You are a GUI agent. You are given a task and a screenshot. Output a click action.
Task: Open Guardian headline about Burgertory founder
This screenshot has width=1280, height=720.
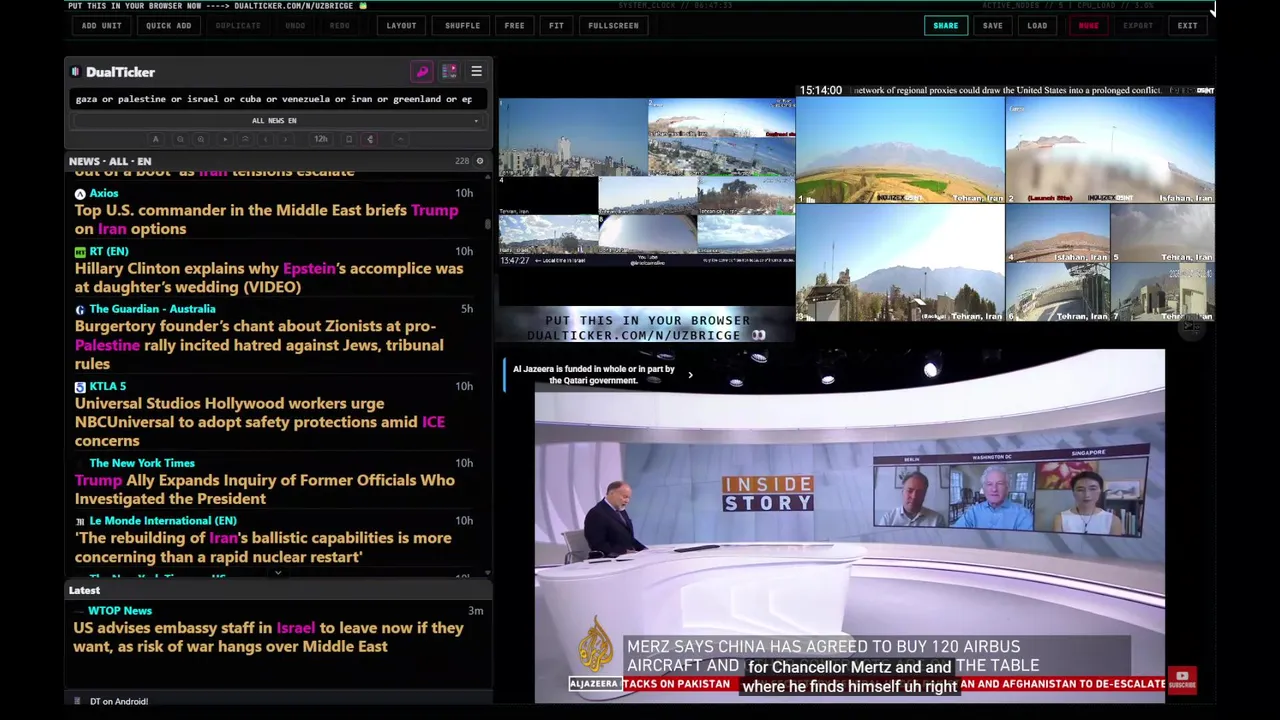click(x=259, y=345)
